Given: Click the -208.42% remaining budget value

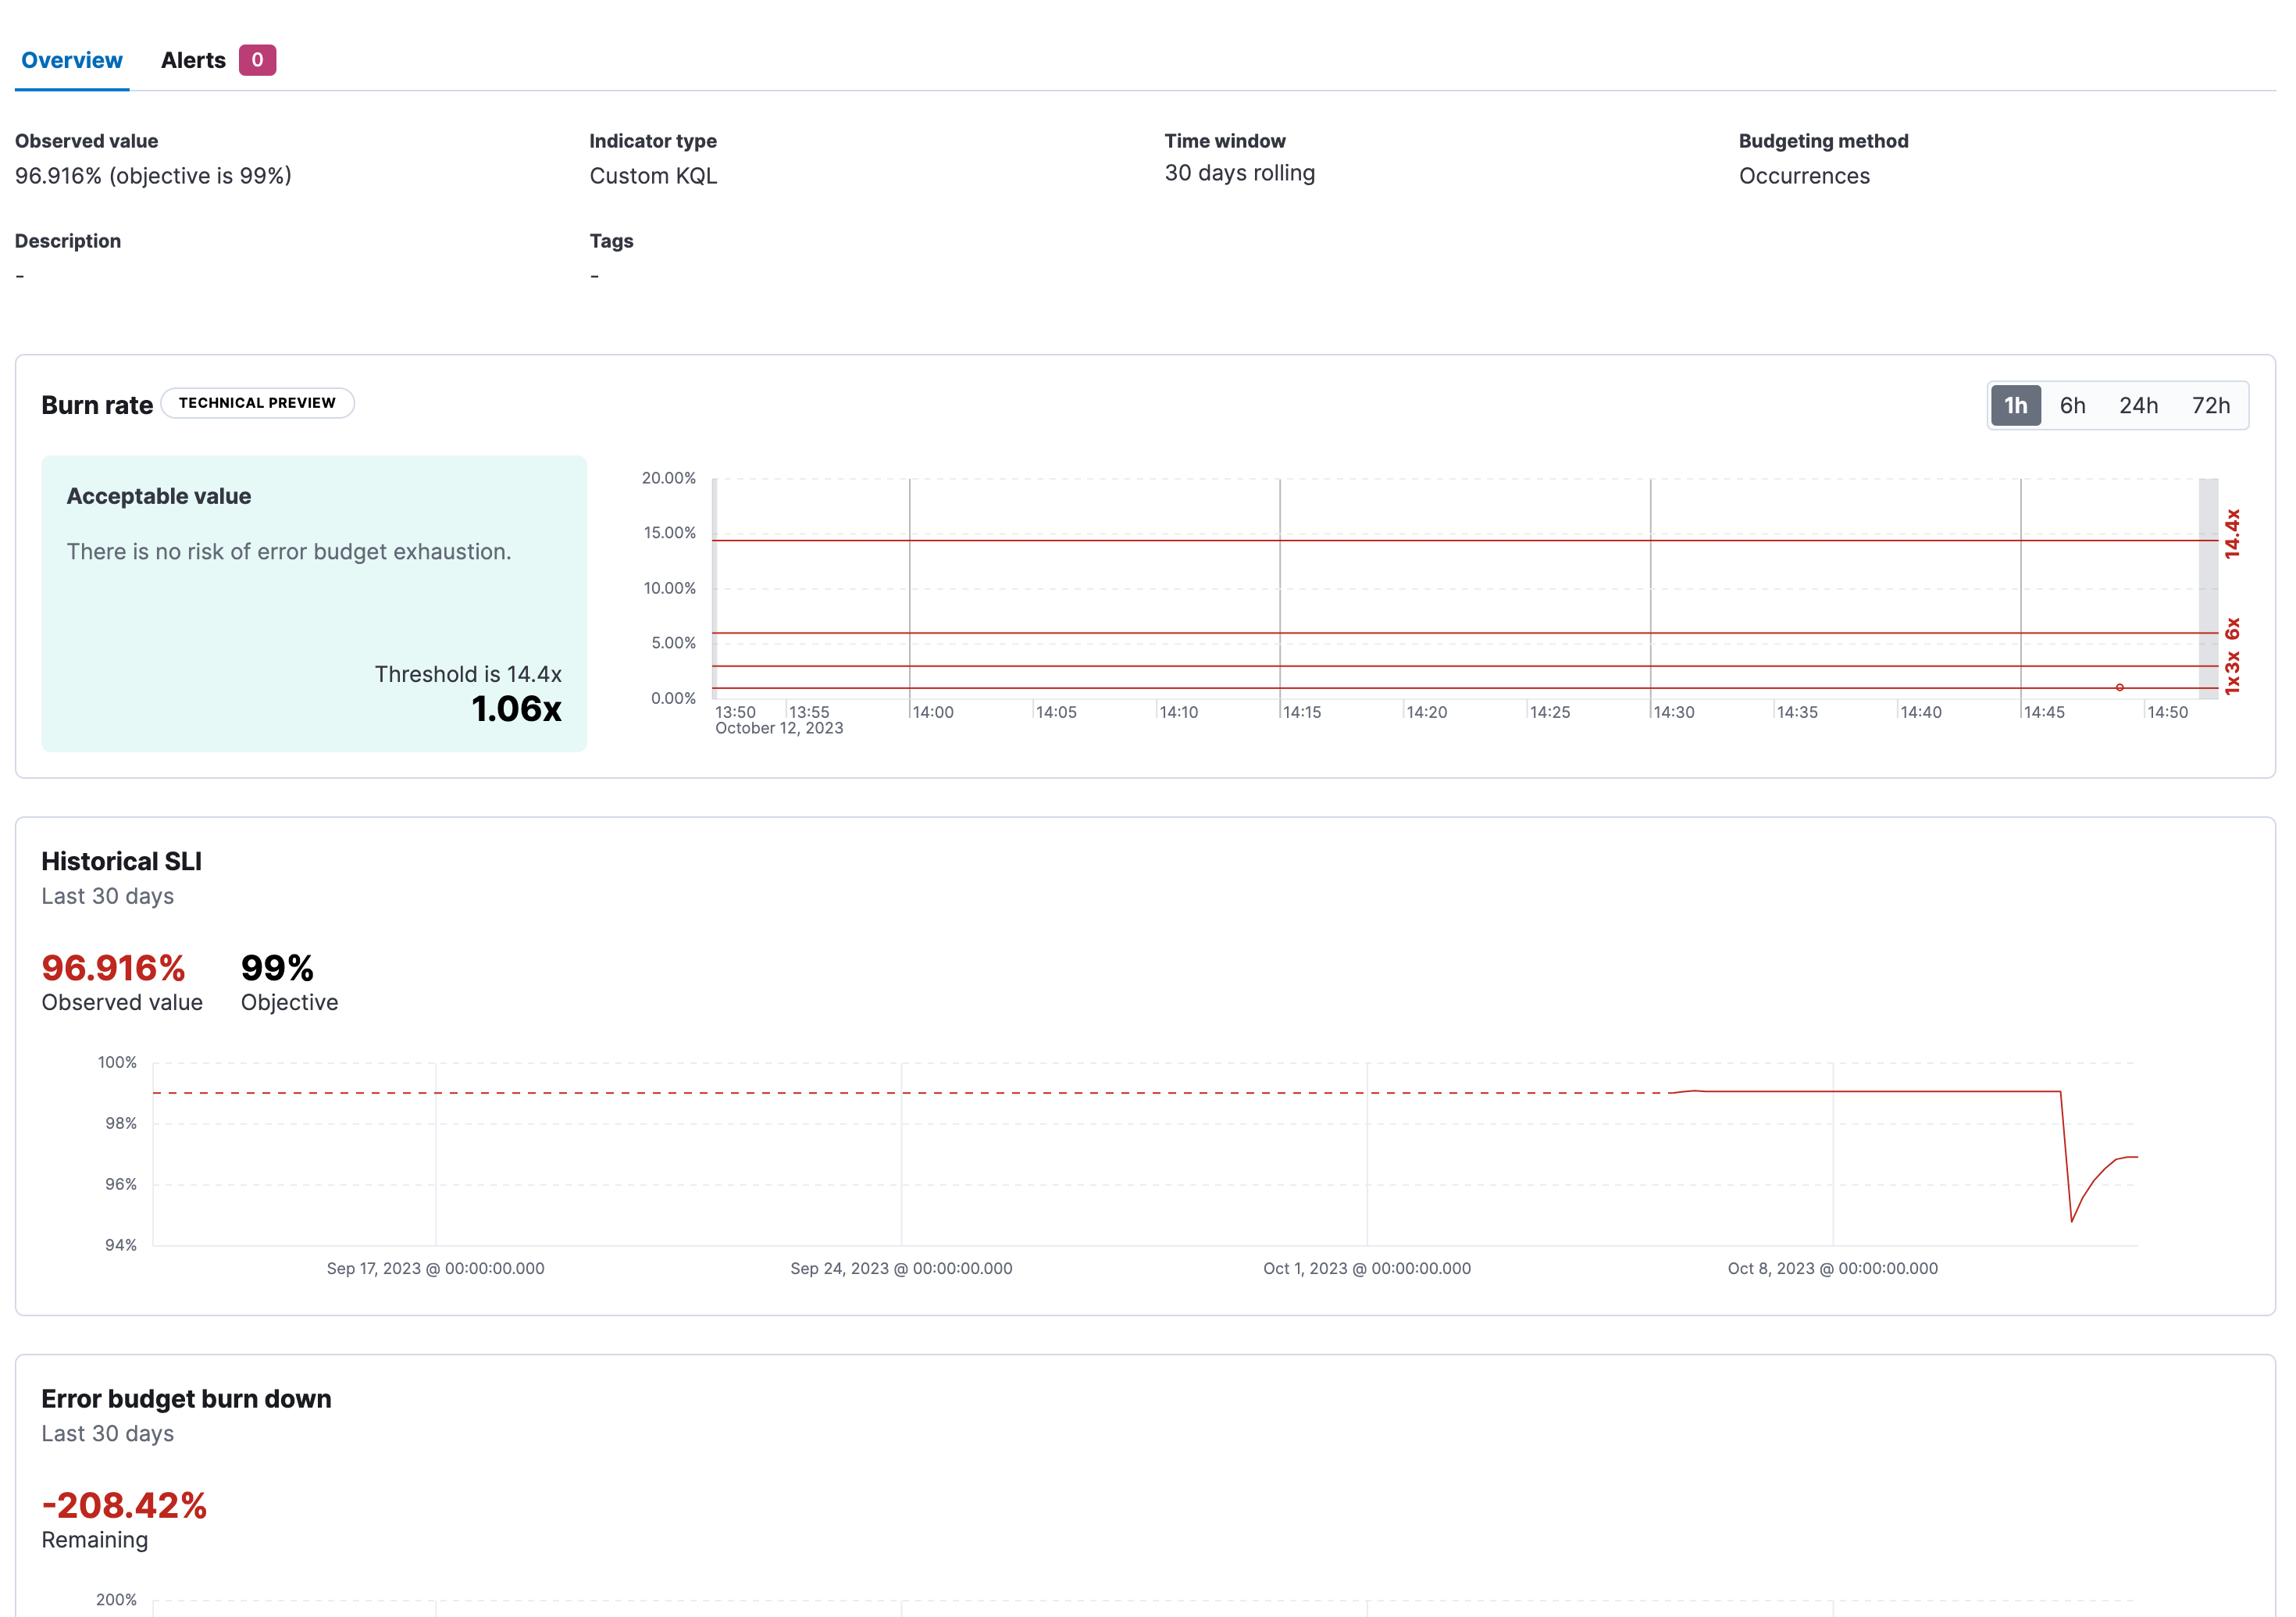Looking at the screenshot, I should point(124,1504).
